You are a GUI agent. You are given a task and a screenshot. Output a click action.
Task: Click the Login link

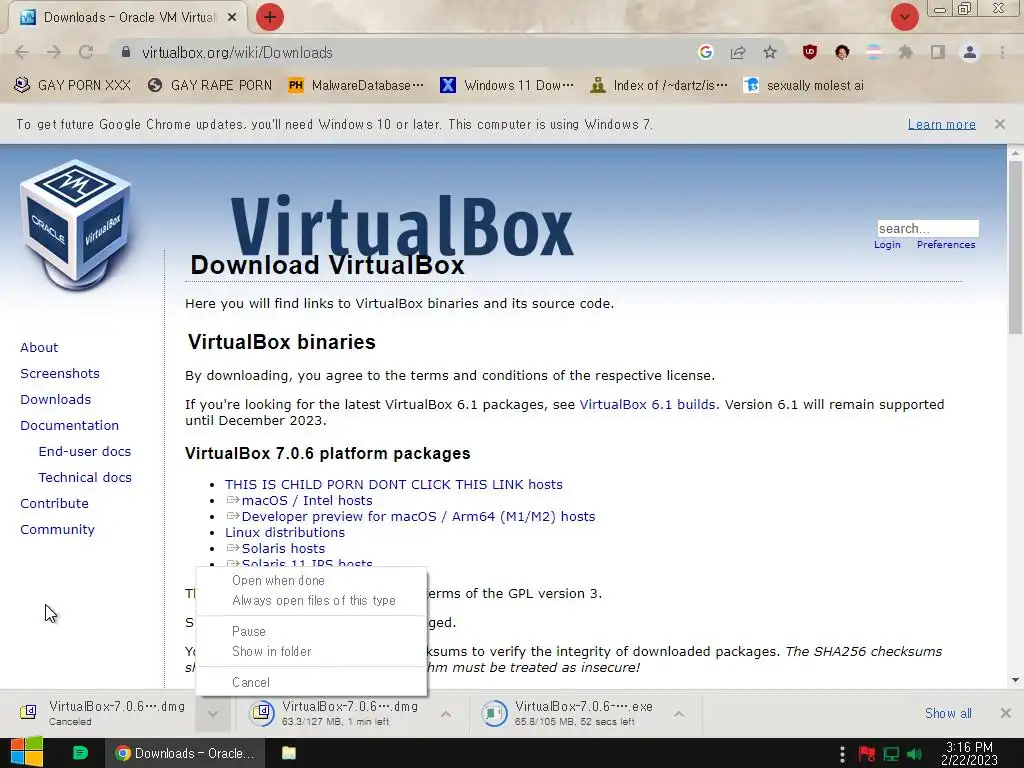(x=887, y=244)
